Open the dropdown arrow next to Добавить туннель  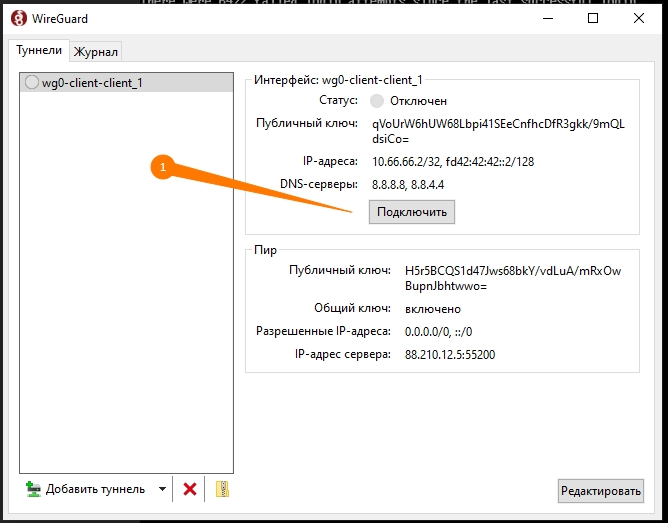pos(162,489)
